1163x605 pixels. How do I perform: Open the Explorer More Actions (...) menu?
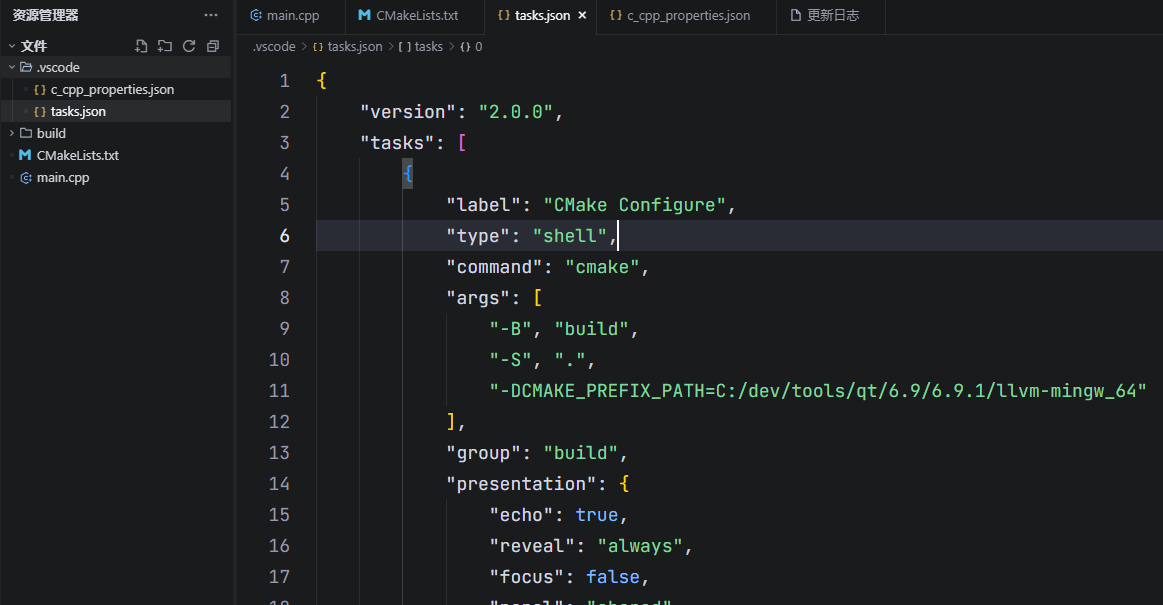[x=210, y=14]
